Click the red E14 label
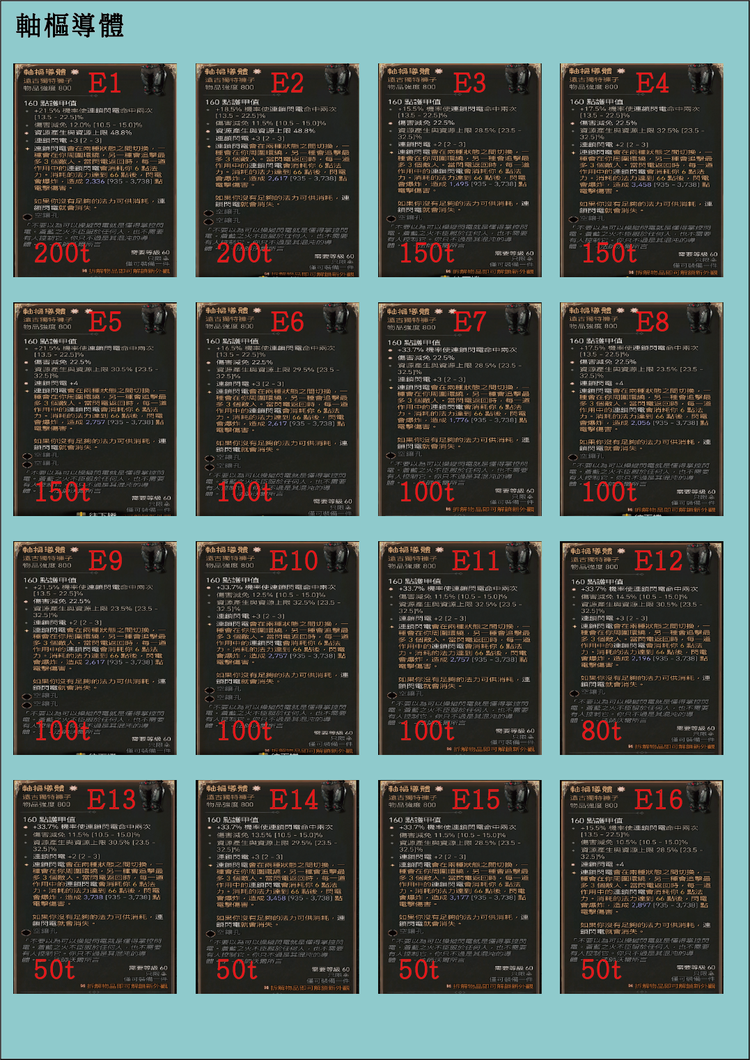 click(294, 800)
